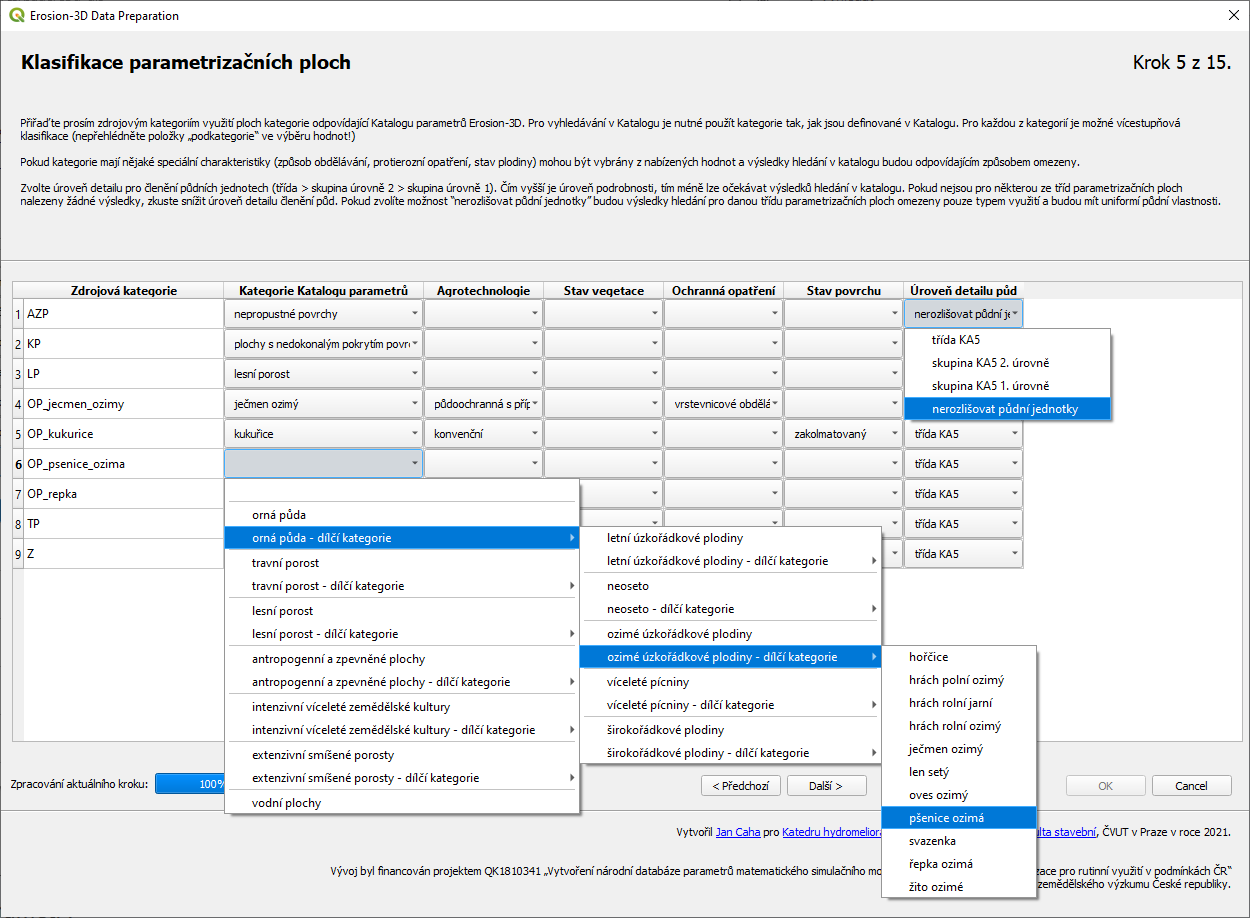The width and height of the screenshot is (1250, 918).
Task: Select 'orná půda' menu entry
Action: pos(402,515)
